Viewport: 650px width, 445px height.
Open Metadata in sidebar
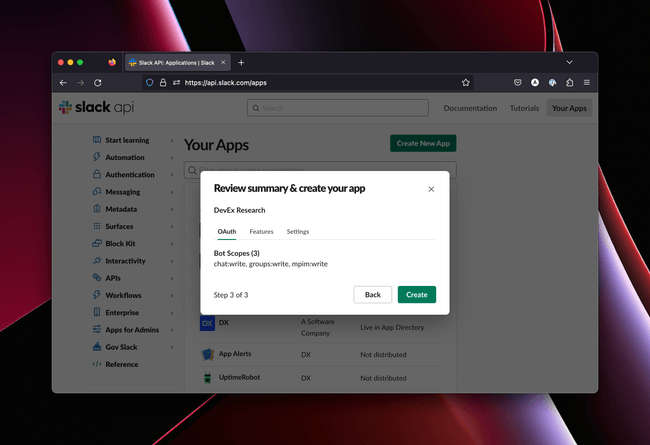click(x=121, y=209)
